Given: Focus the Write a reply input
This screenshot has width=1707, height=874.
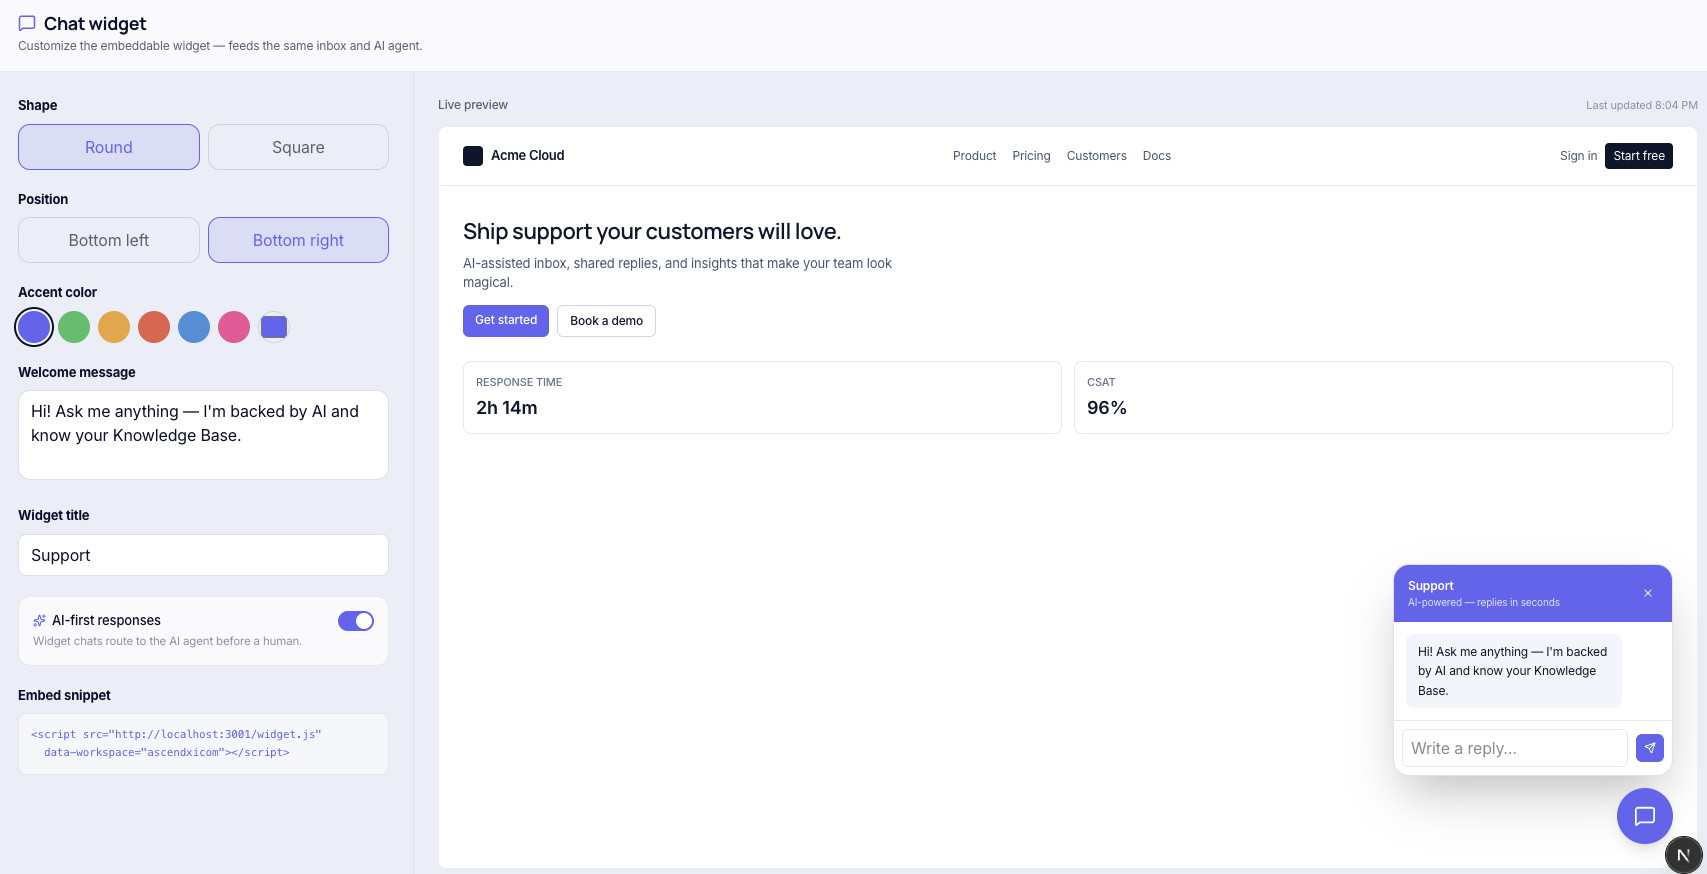Looking at the screenshot, I should [x=1515, y=748].
